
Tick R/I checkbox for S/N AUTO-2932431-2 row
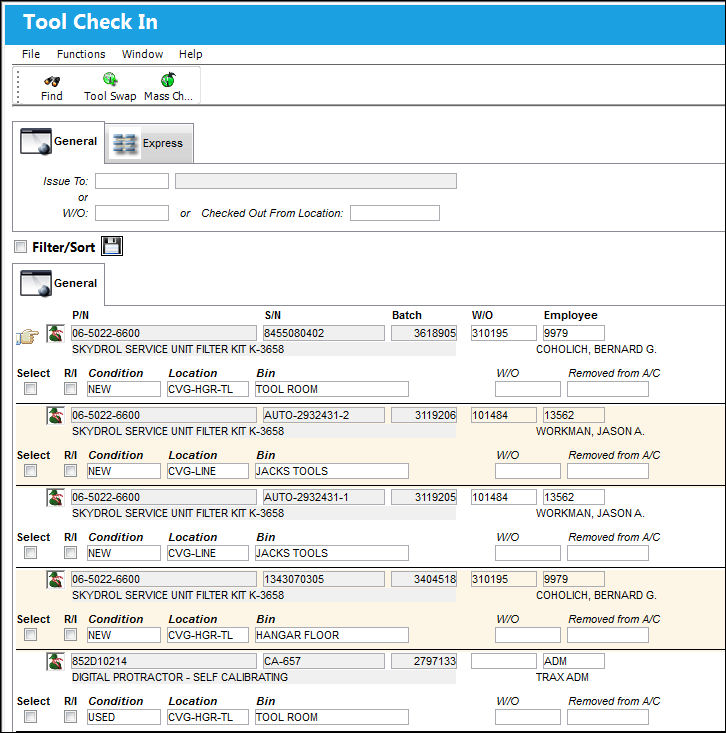click(71, 470)
